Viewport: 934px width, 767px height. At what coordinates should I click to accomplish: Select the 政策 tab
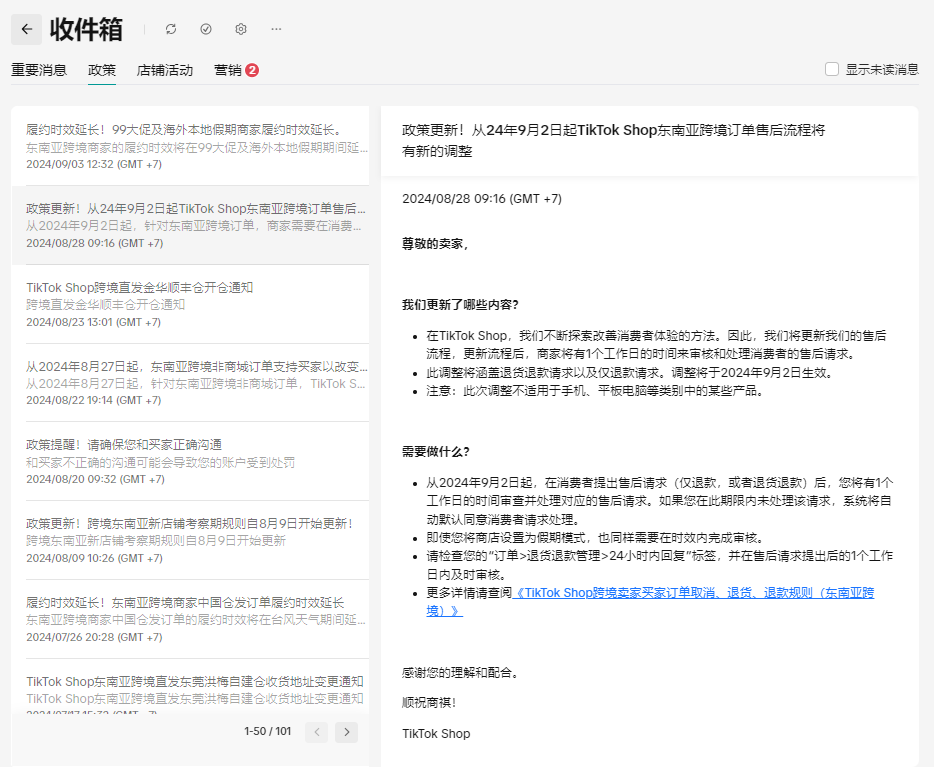[102, 70]
